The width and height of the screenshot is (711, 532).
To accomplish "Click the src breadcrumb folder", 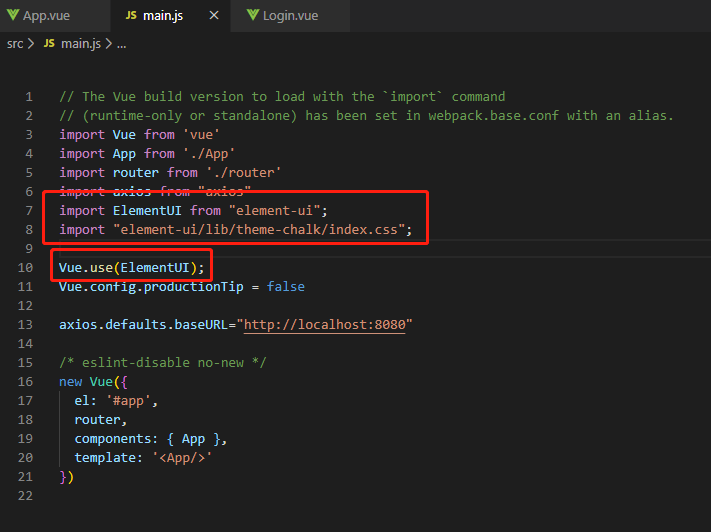I will click(x=15, y=44).
